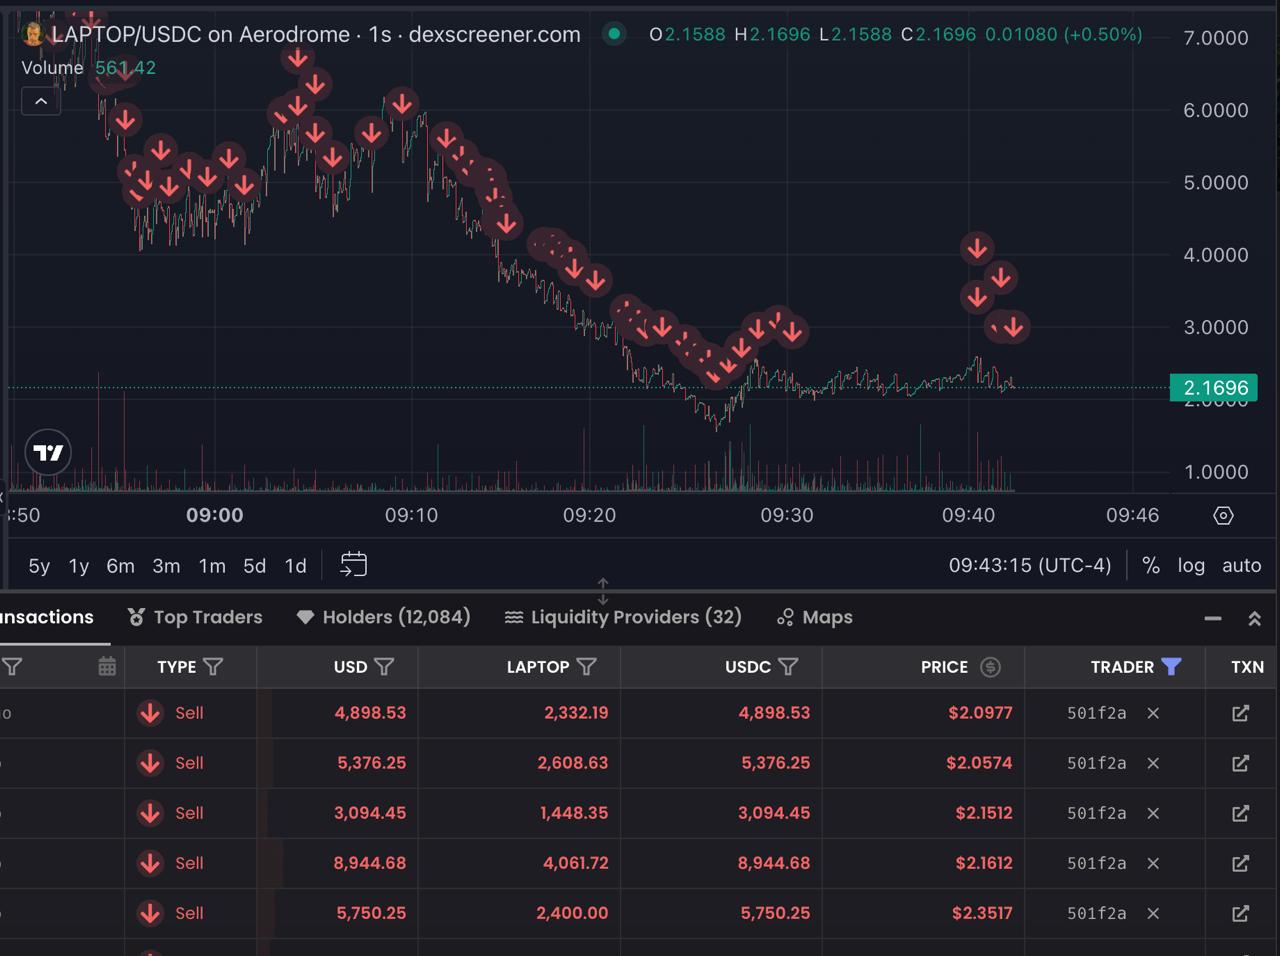This screenshot has width=1280, height=956.
Task: Click the panel resize handle between chart and table
Action: pos(602,591)
